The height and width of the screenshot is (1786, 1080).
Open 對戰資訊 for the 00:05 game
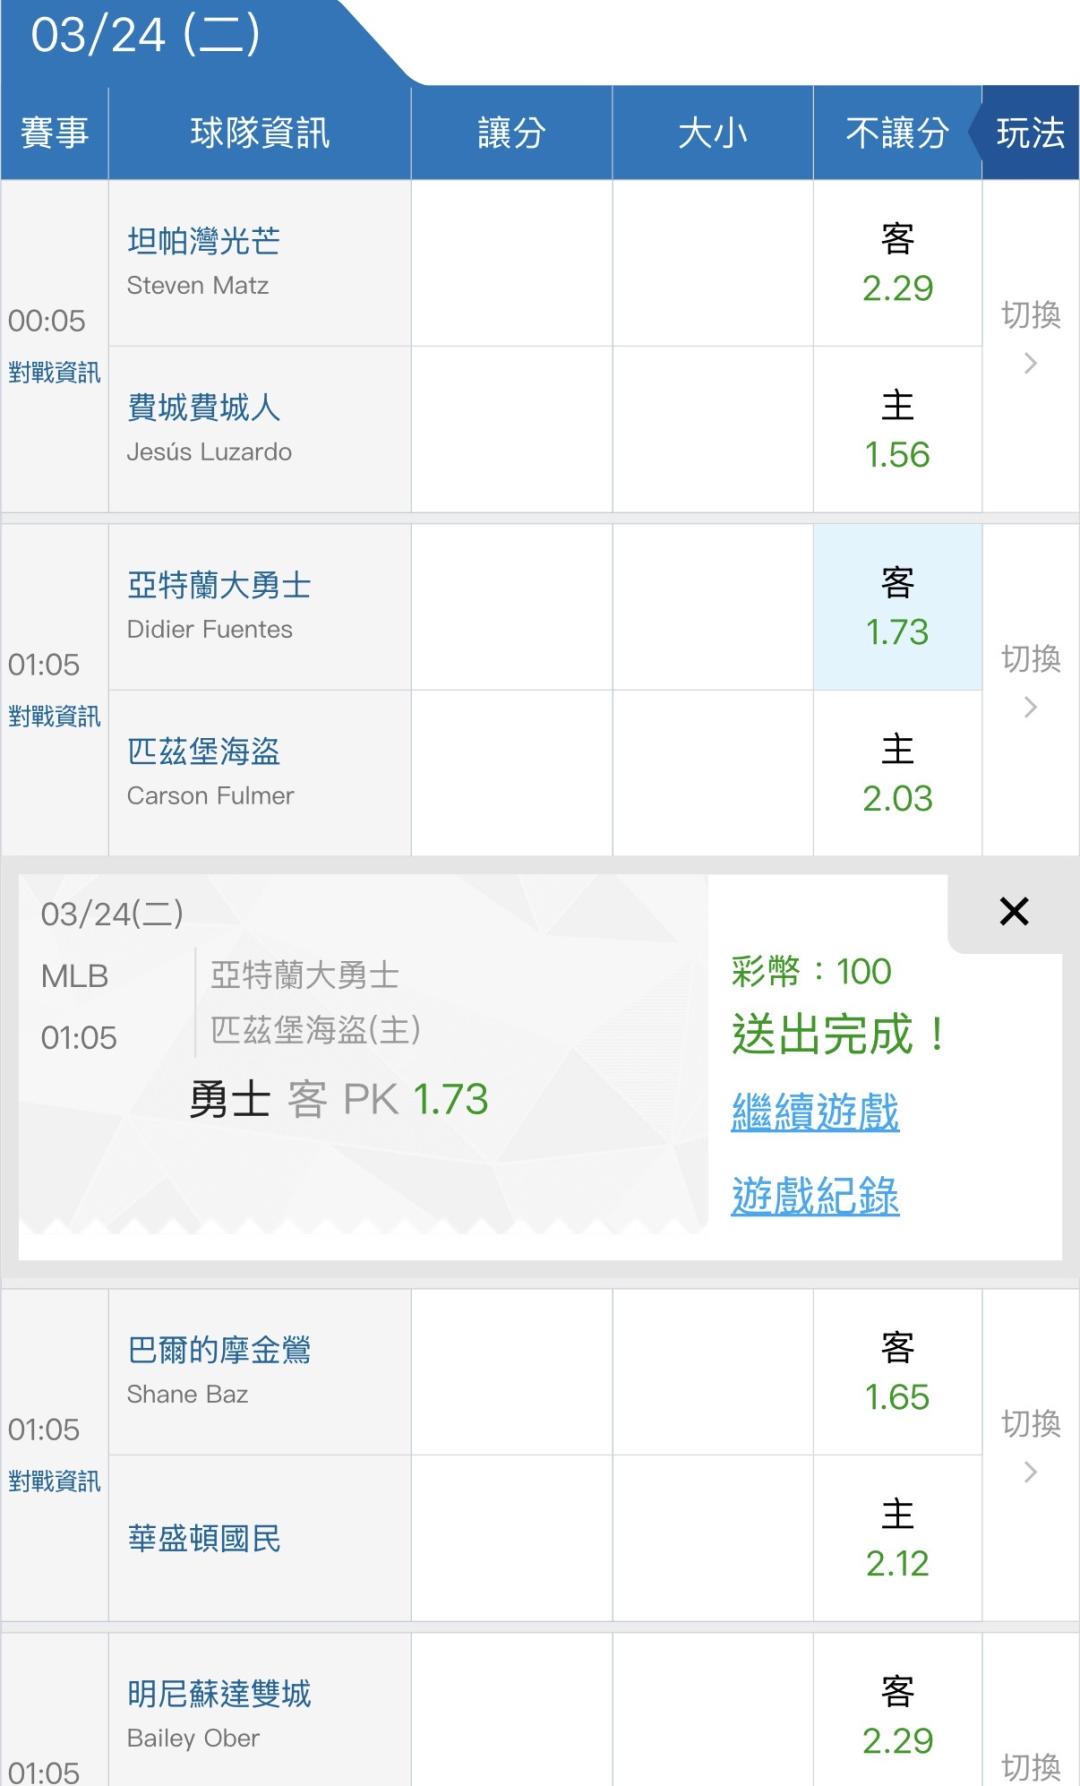[x=54, y=373]
